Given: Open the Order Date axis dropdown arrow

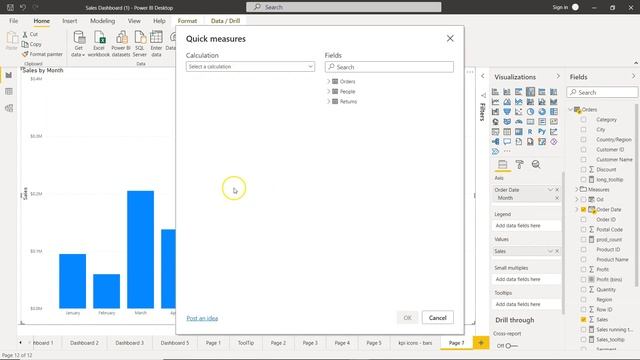Looking at the screenshot, I should pyautogui.click(x=550, y=190).
